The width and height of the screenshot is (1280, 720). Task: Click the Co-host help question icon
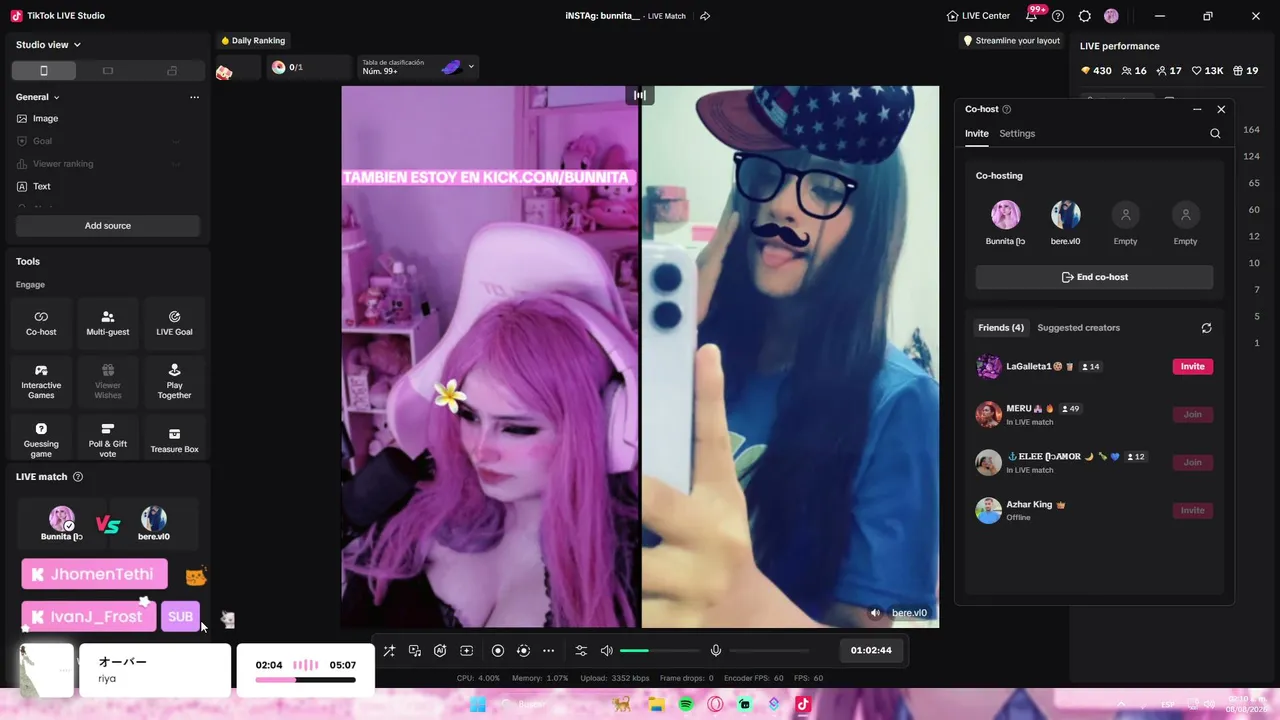coord(1007,109)
